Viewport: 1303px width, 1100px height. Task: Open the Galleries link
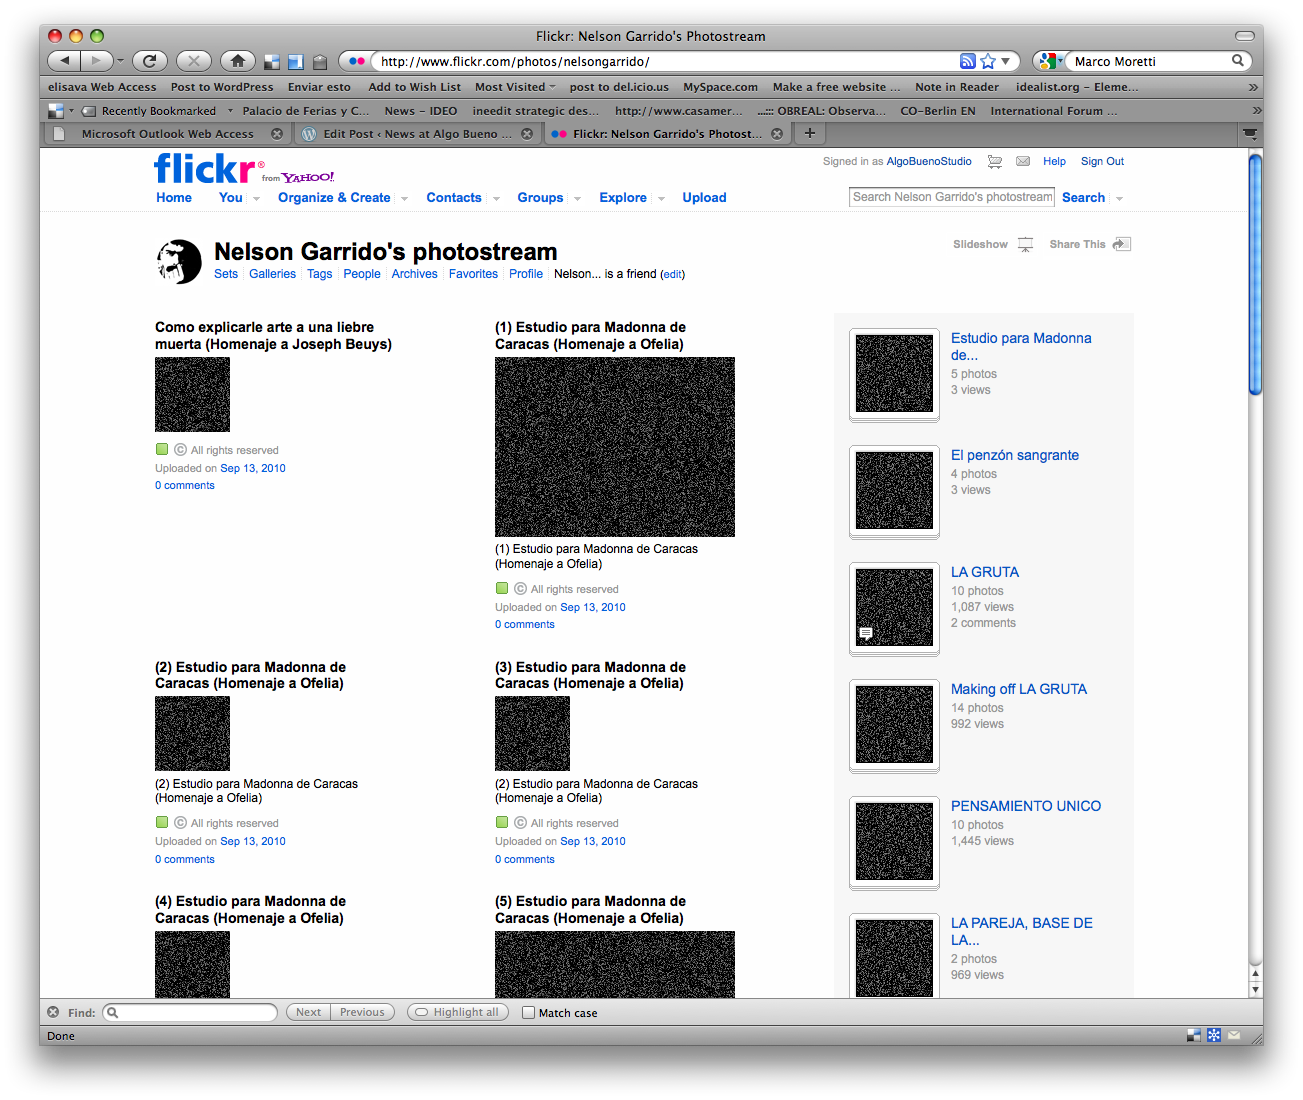(272, 274)
